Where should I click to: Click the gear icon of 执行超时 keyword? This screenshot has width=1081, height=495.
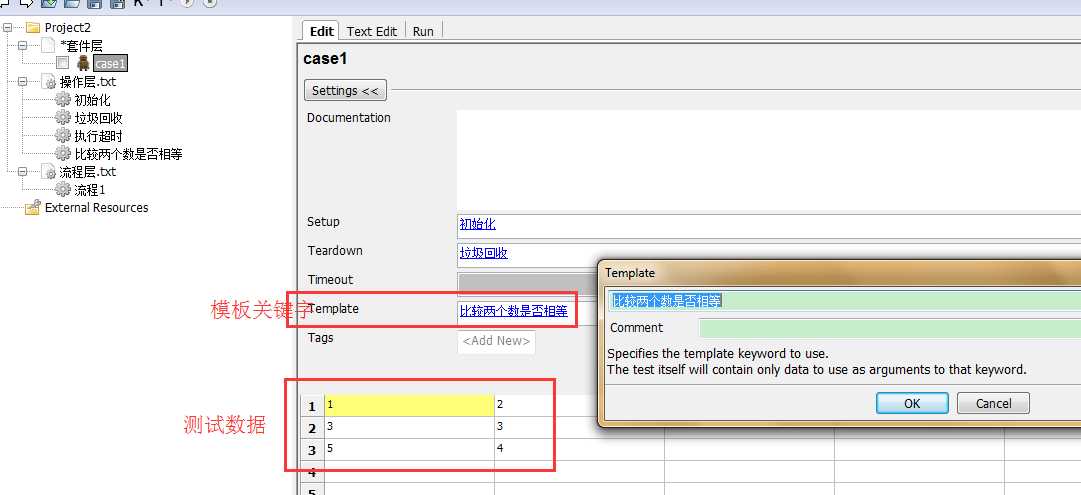(63, 136)
